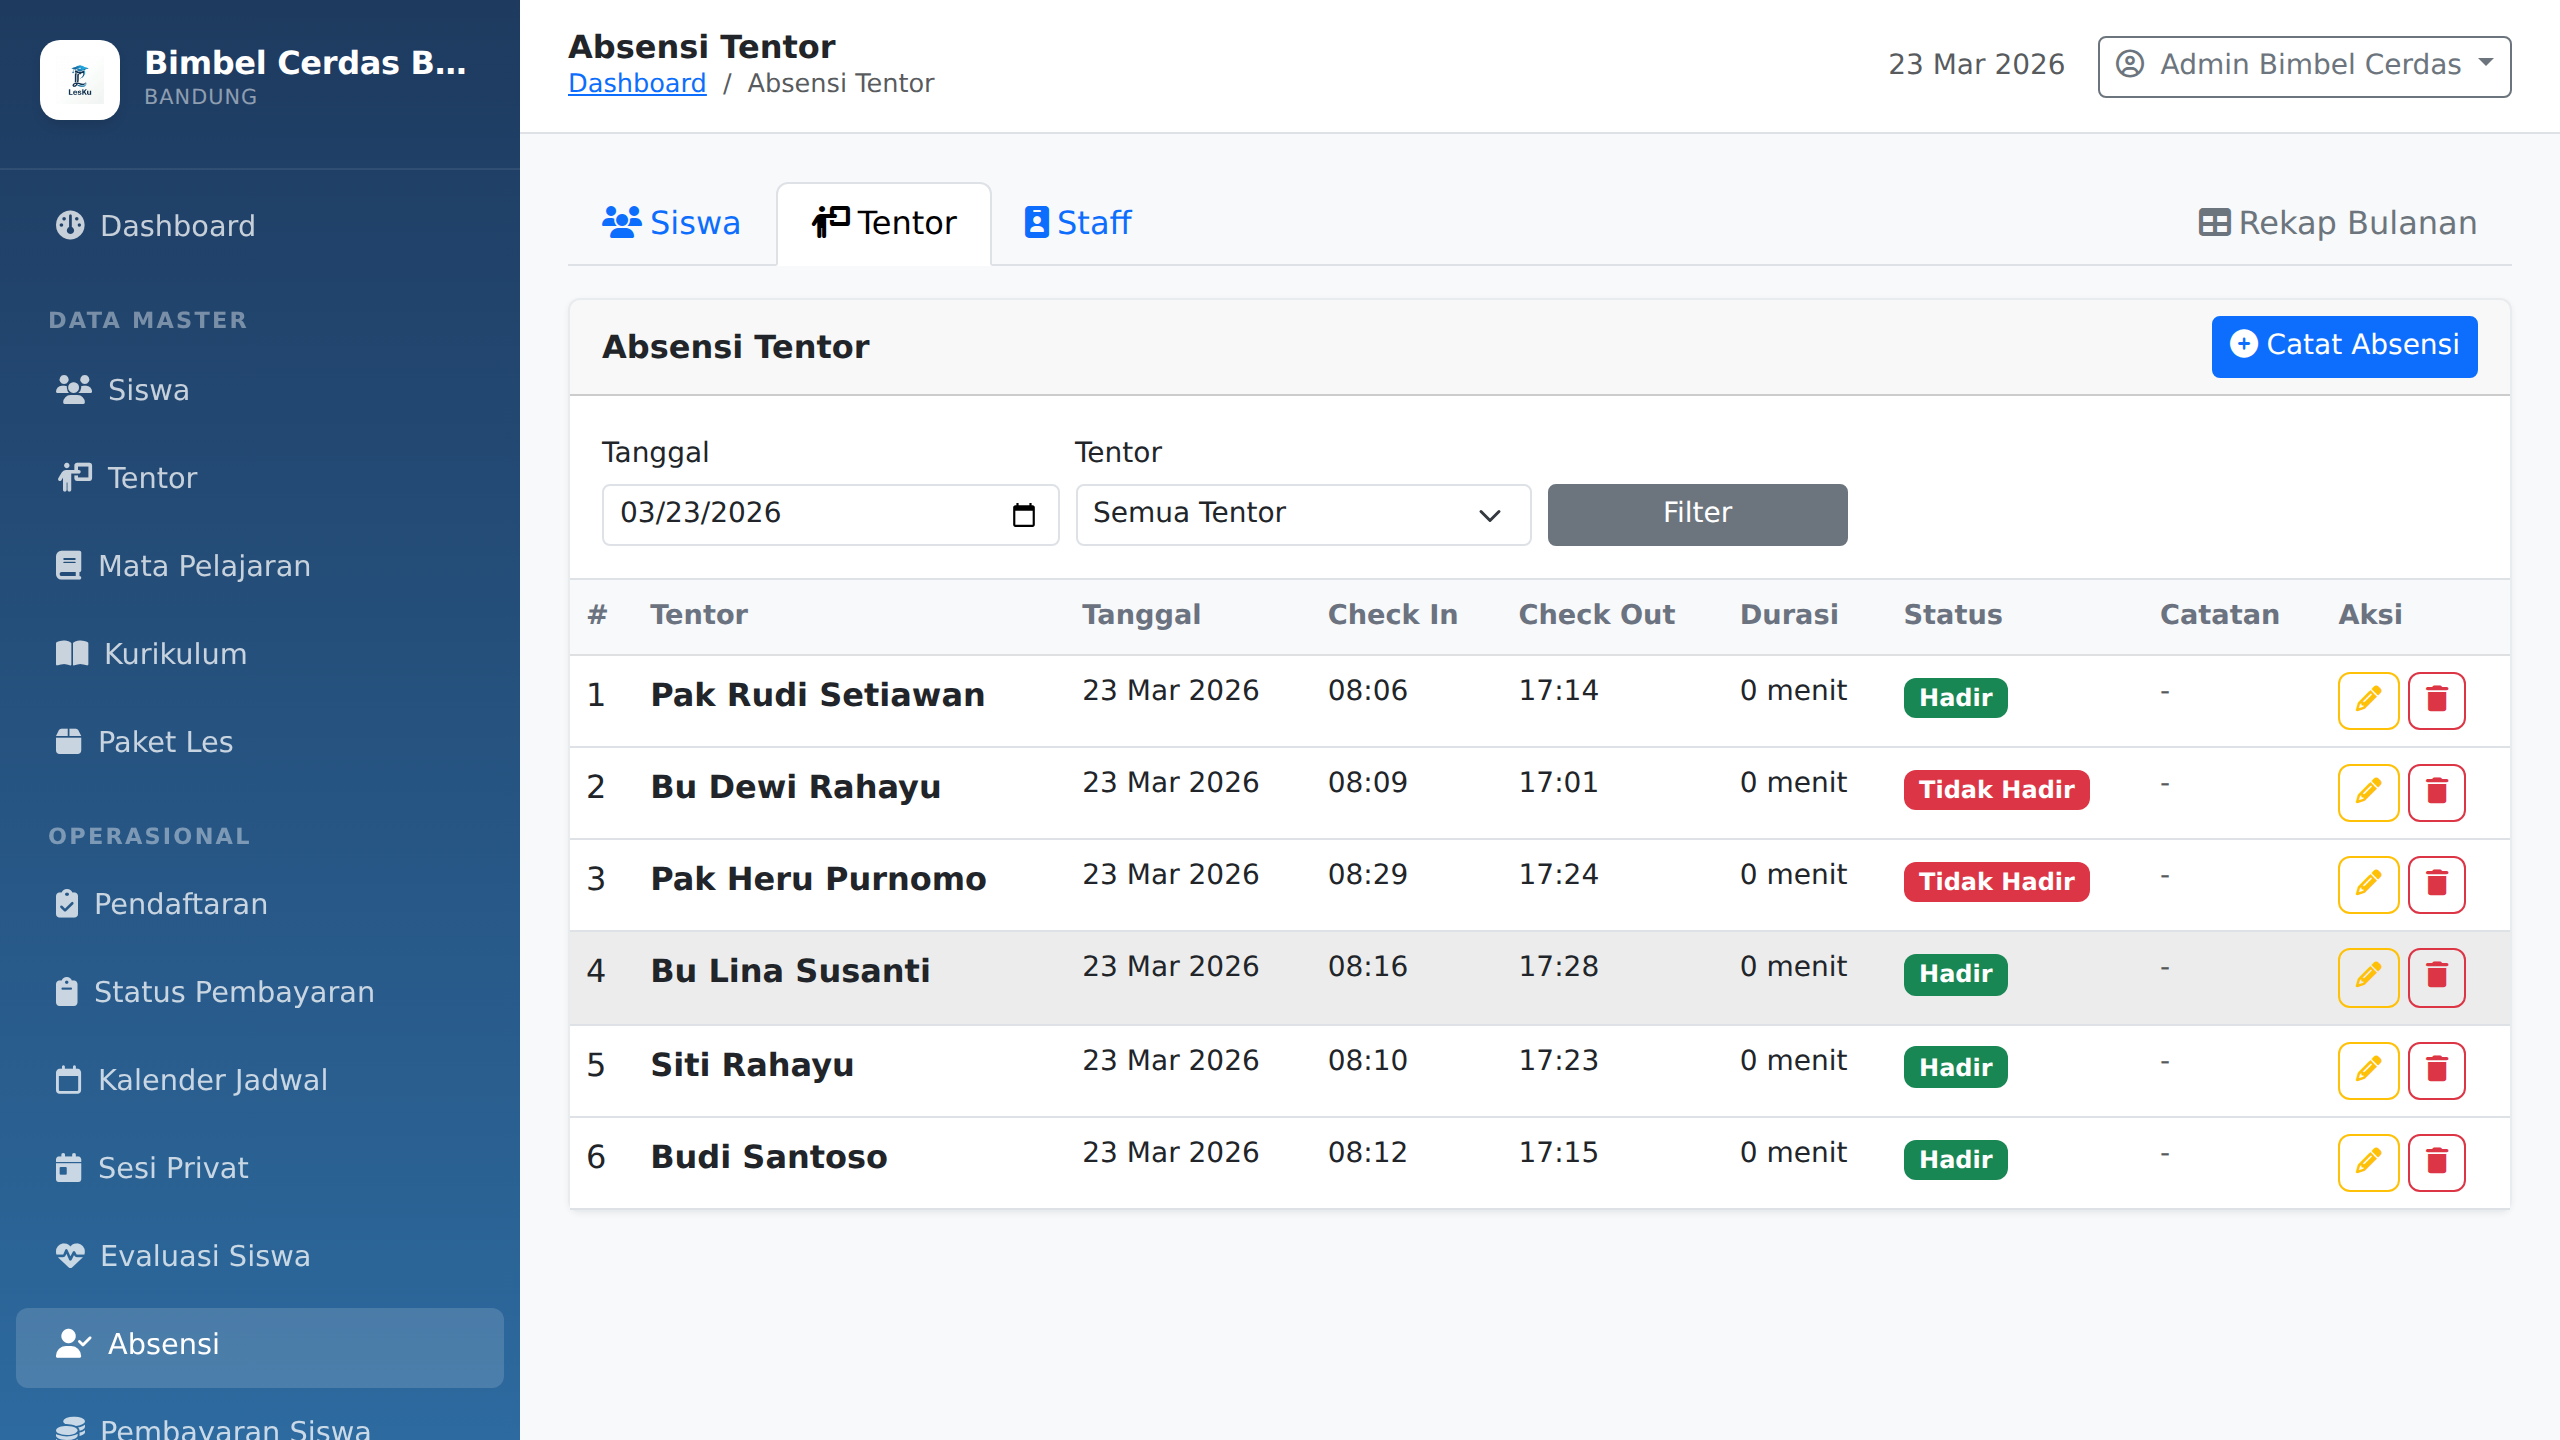Open Admin Bimbel Cerdas user menu
This screenshot has width=2560, height=1440.
tap(2304, 66)
